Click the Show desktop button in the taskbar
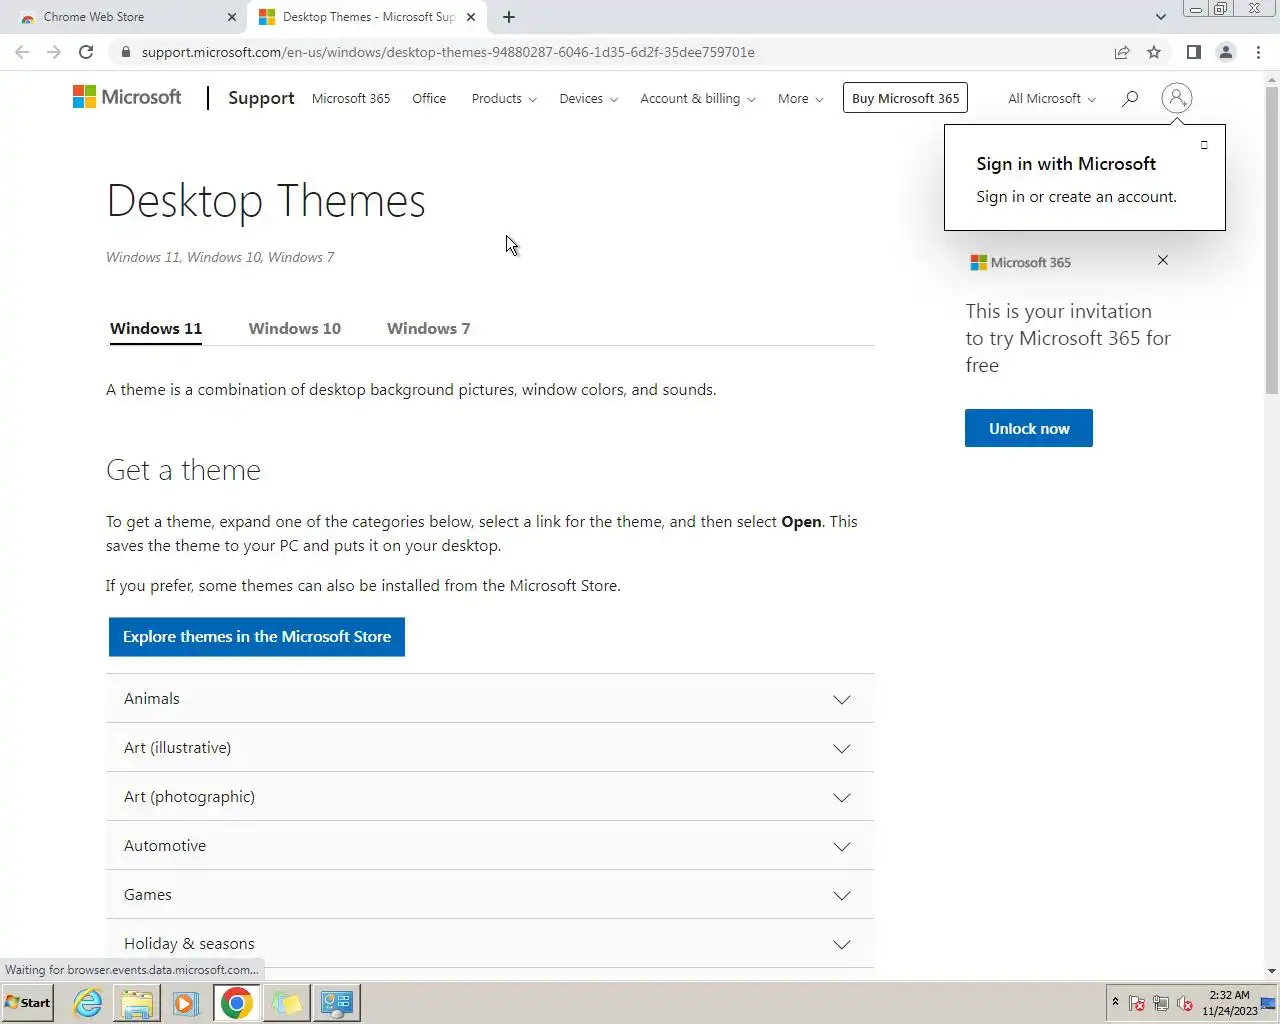Screen dimensions: 1280x1024 [1270, 1003]
